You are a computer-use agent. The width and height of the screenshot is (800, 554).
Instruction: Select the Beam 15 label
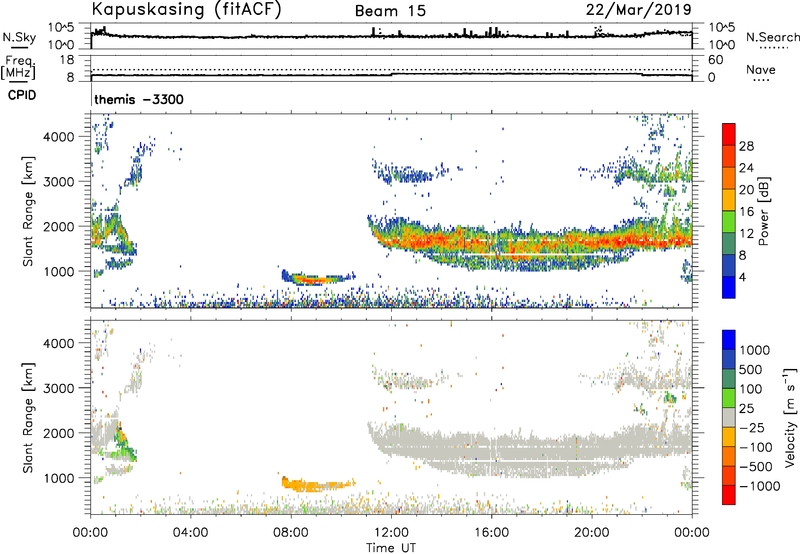tap(390, 11)
